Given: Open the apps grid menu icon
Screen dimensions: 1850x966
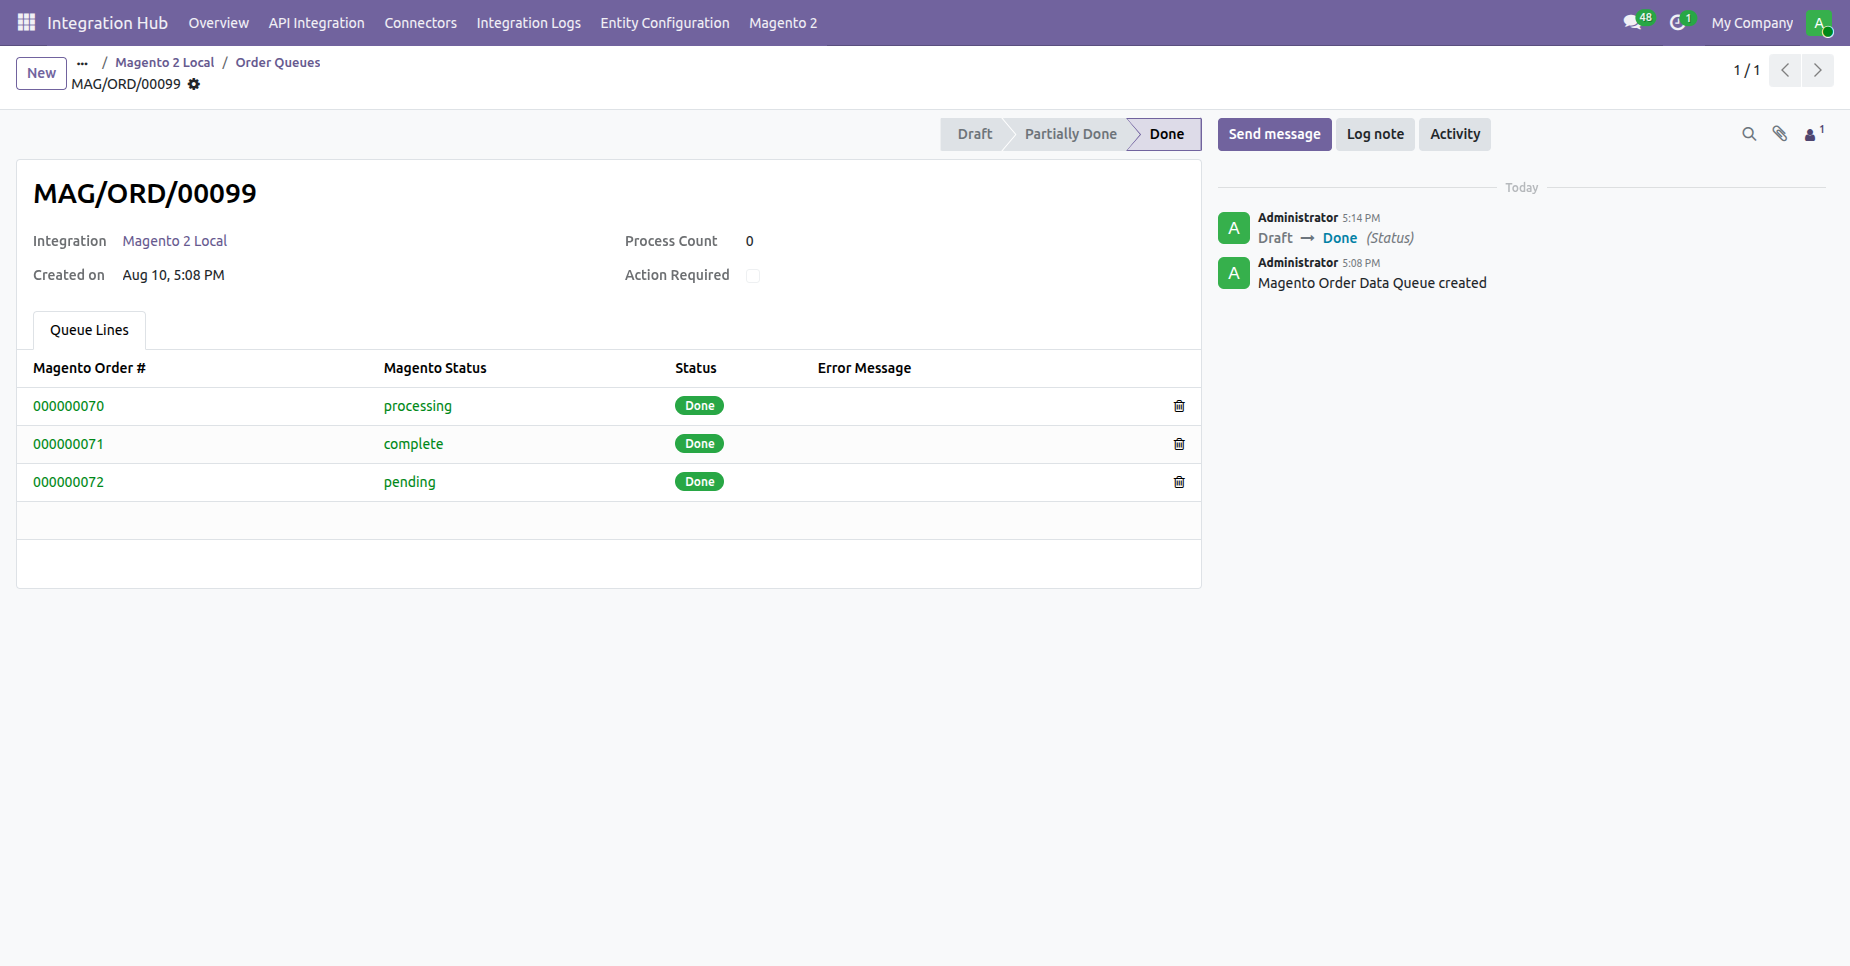Looking at the screenshot, I should 26,22.
